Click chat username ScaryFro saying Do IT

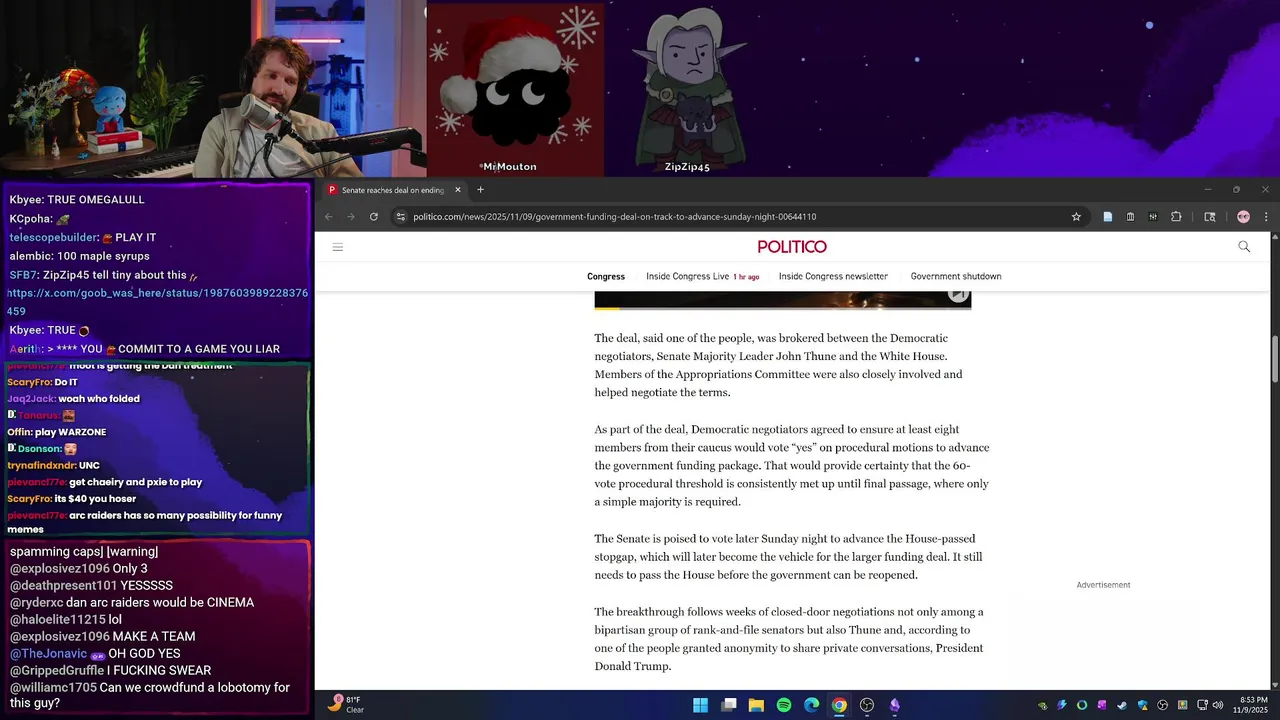pos(28,382)
